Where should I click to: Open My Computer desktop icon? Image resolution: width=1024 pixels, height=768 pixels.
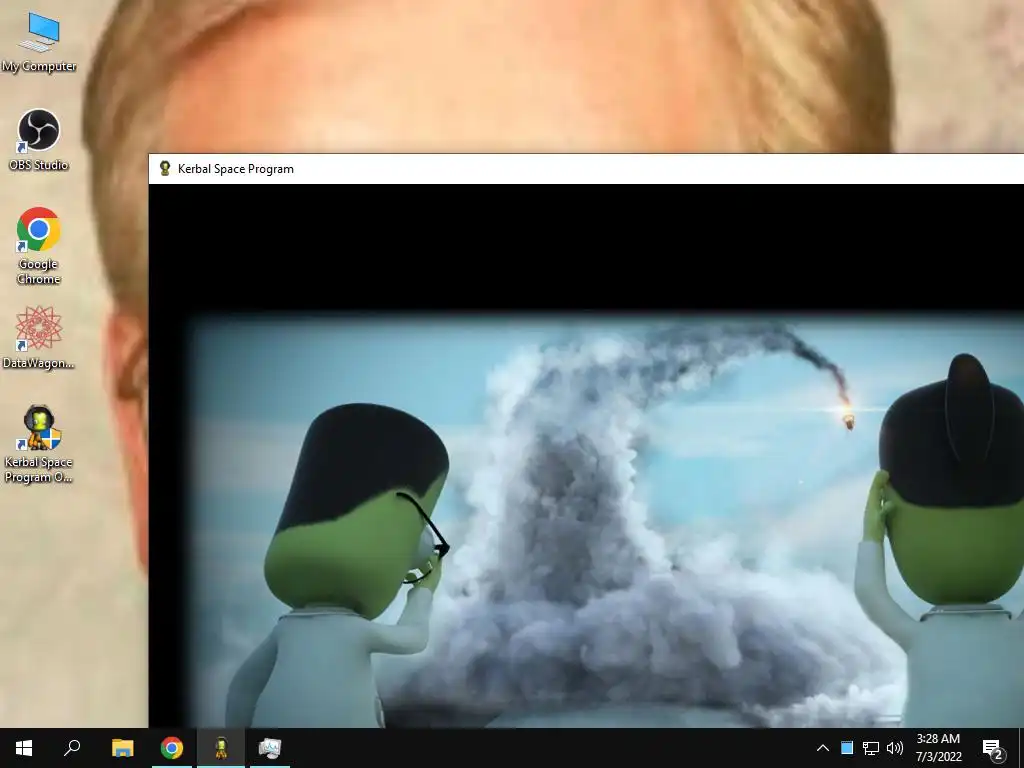(x=39, y=42)
